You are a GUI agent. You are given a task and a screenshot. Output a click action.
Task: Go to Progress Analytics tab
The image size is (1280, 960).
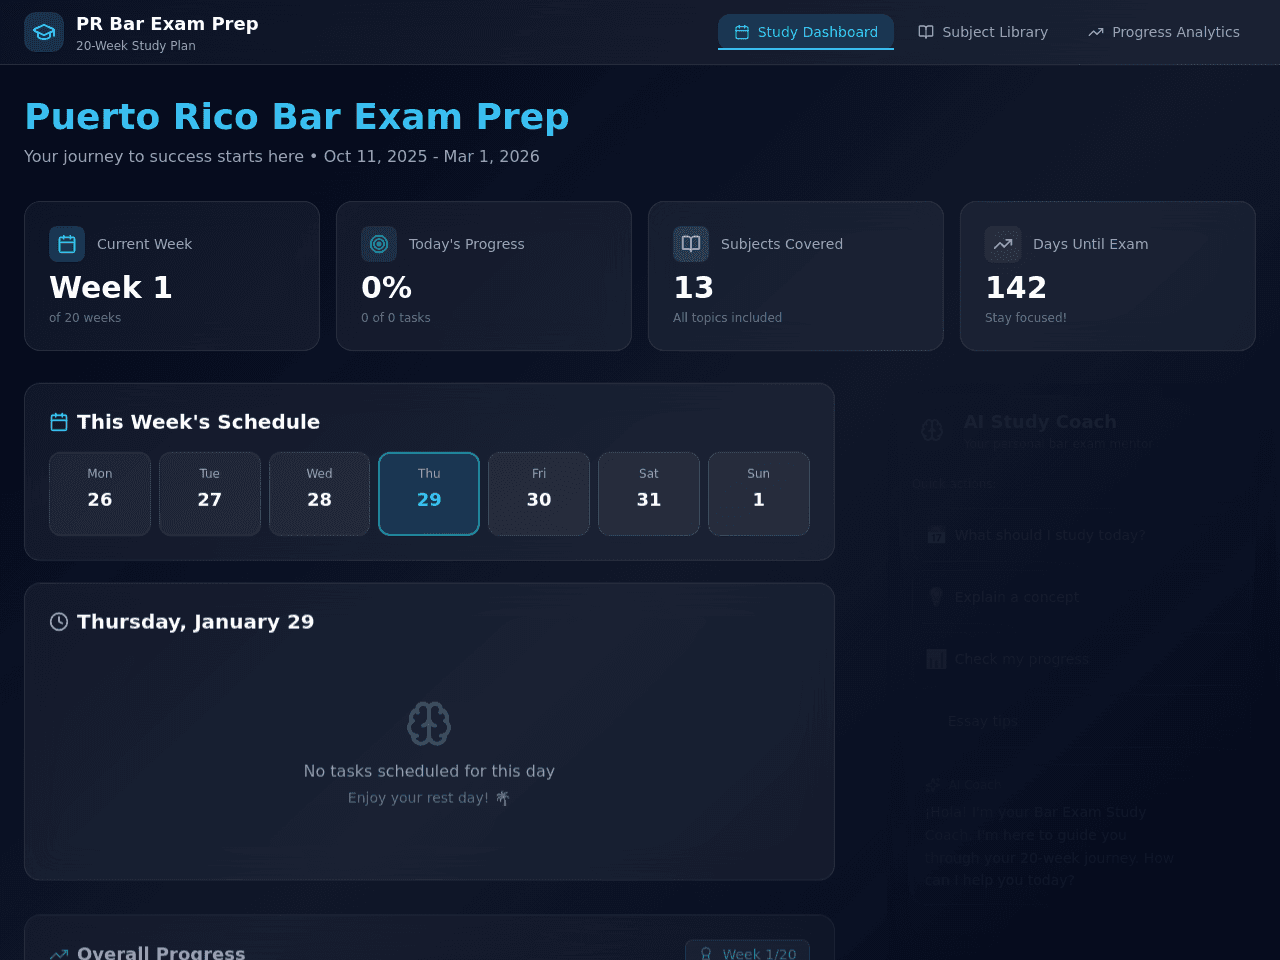(x=1164, y=32)
